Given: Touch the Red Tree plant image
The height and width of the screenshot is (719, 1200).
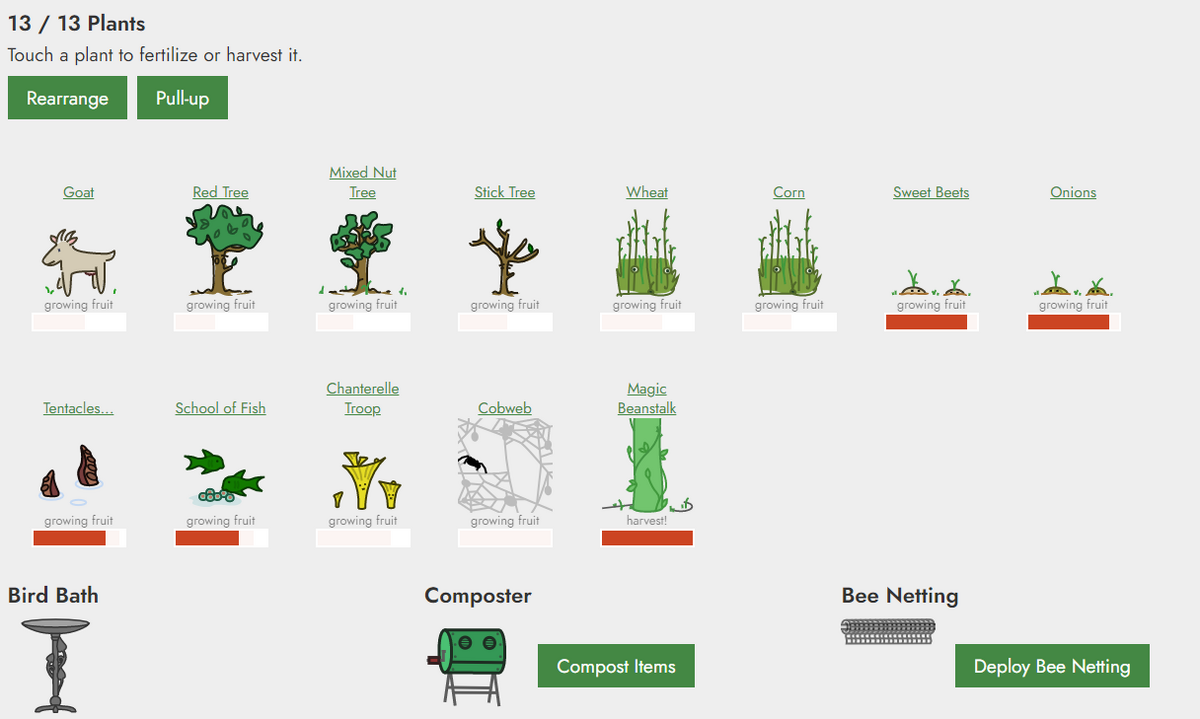Looking at the screenshot, I should pos(221,249).
